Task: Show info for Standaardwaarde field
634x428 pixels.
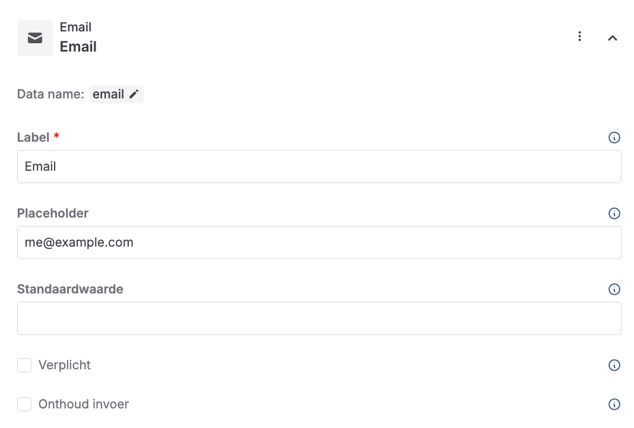Action: tap(614, 289)
